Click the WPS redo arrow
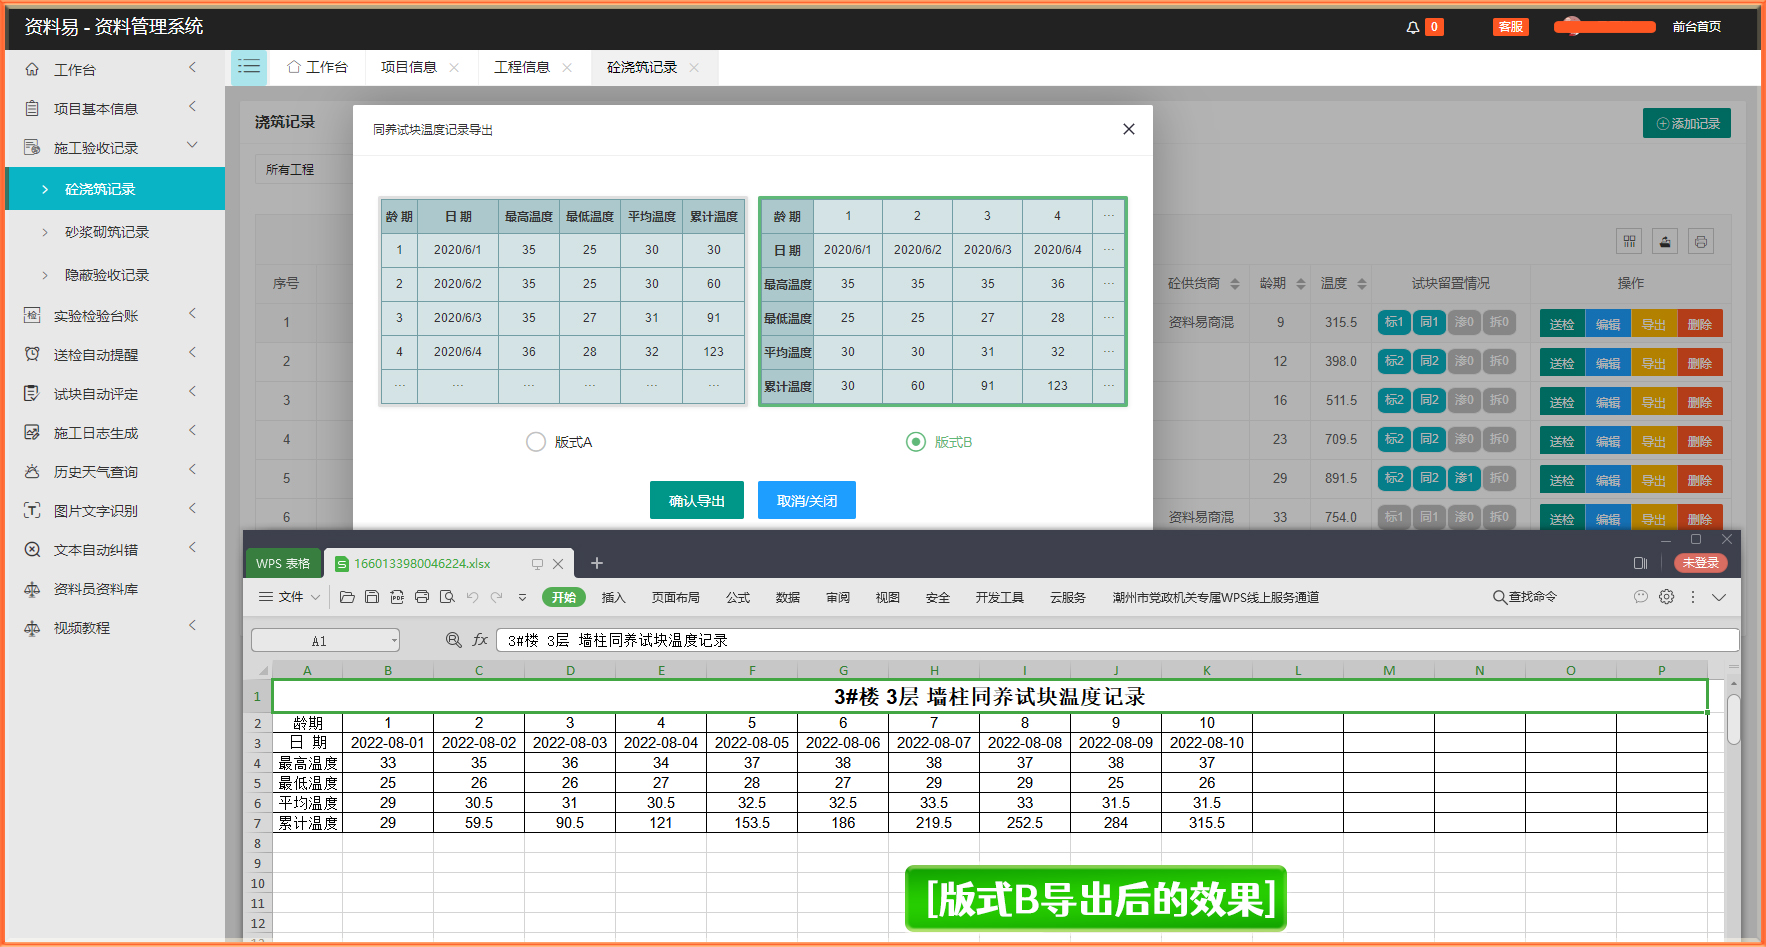The height and width of the screenshot is (947, 1766). point(496,597)
